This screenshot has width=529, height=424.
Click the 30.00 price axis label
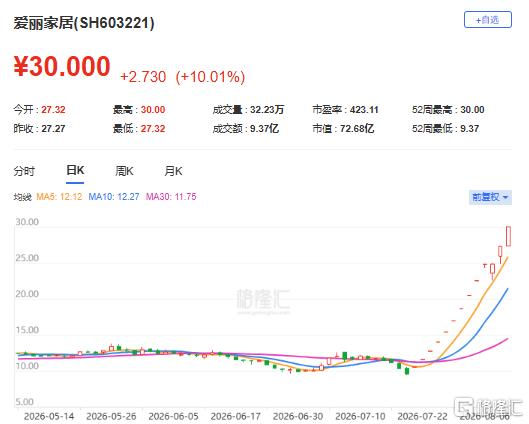(x=27, y=222)
